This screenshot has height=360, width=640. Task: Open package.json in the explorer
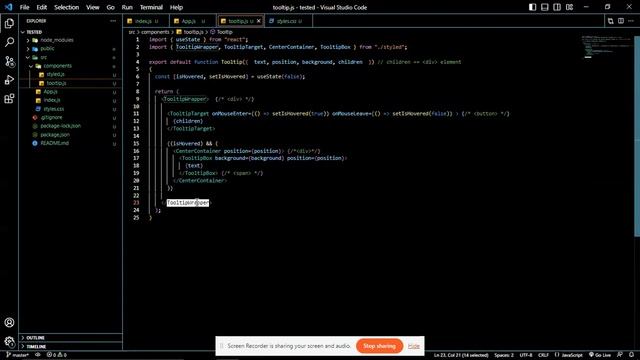[x=71, y=134]
